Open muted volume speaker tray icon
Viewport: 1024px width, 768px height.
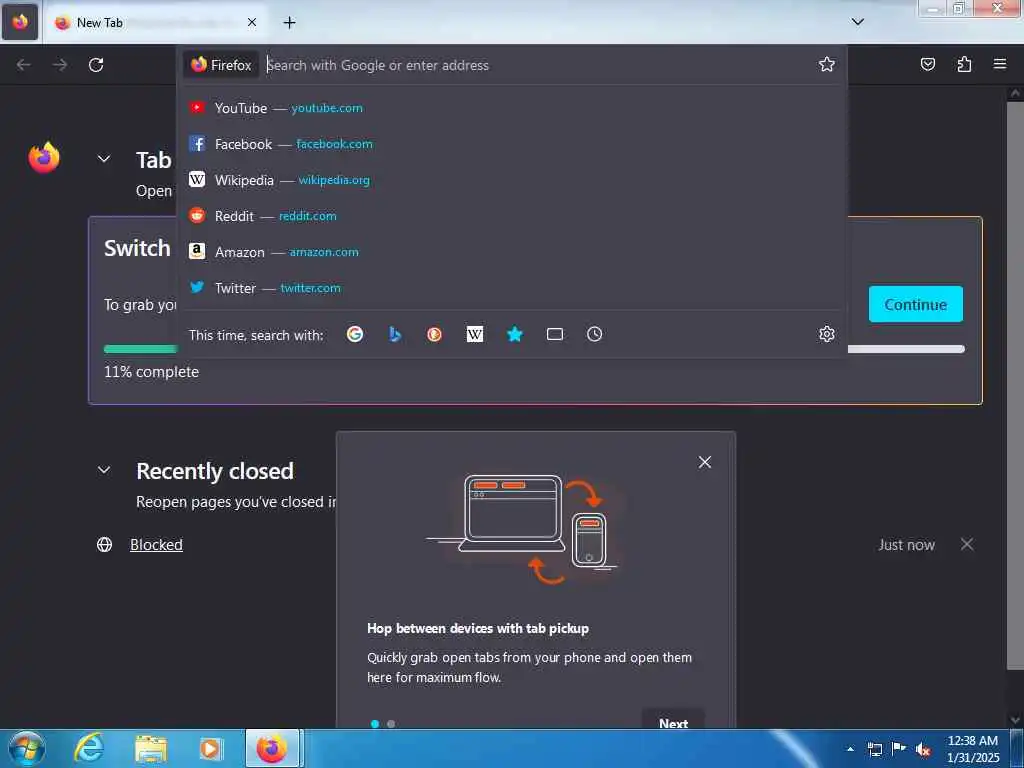[x=923, y=749]
